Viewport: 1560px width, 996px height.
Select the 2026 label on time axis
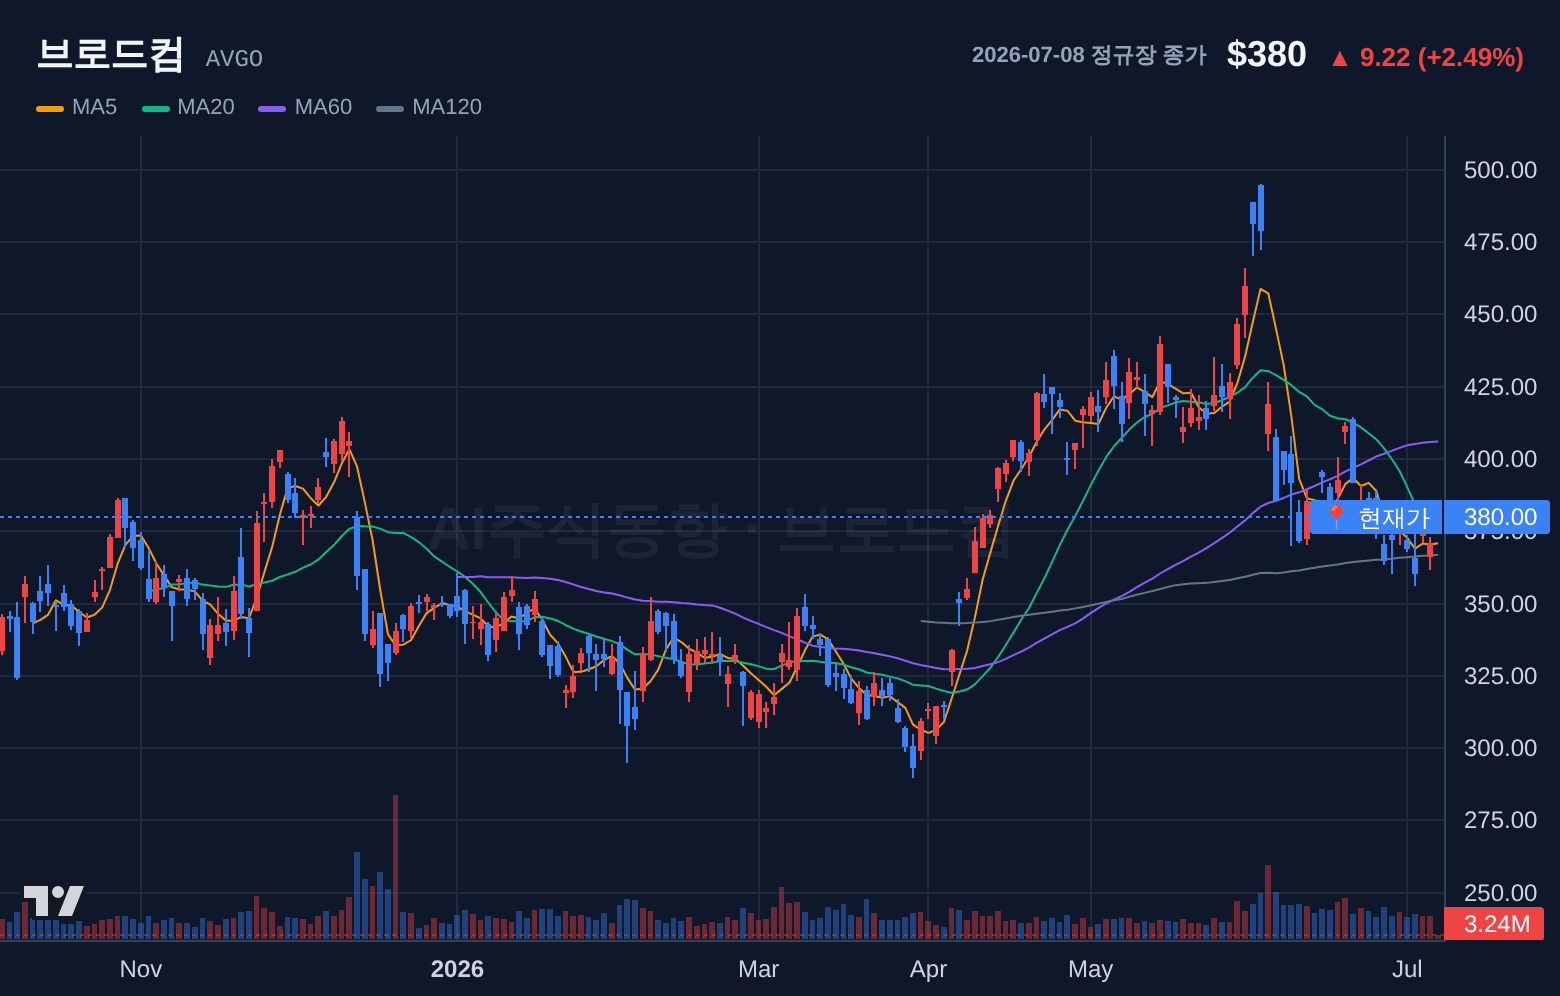coord(457,969)
